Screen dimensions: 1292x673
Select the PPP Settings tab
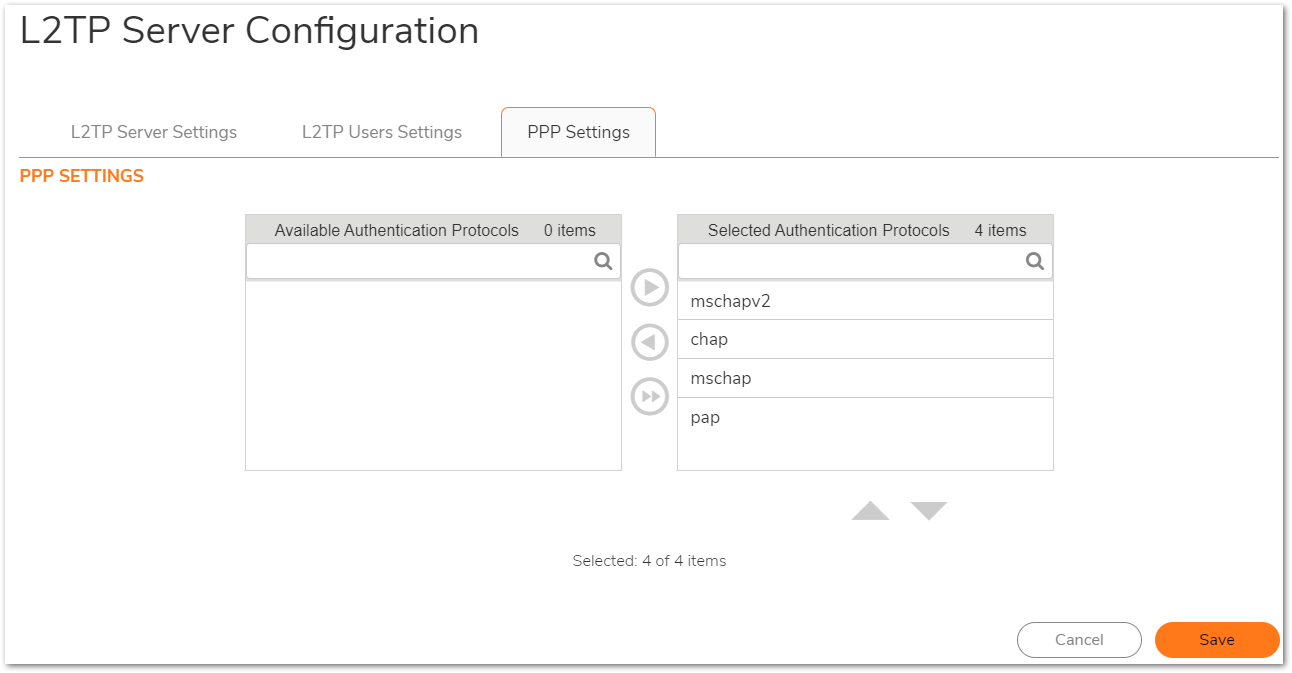tap(578, 132)
